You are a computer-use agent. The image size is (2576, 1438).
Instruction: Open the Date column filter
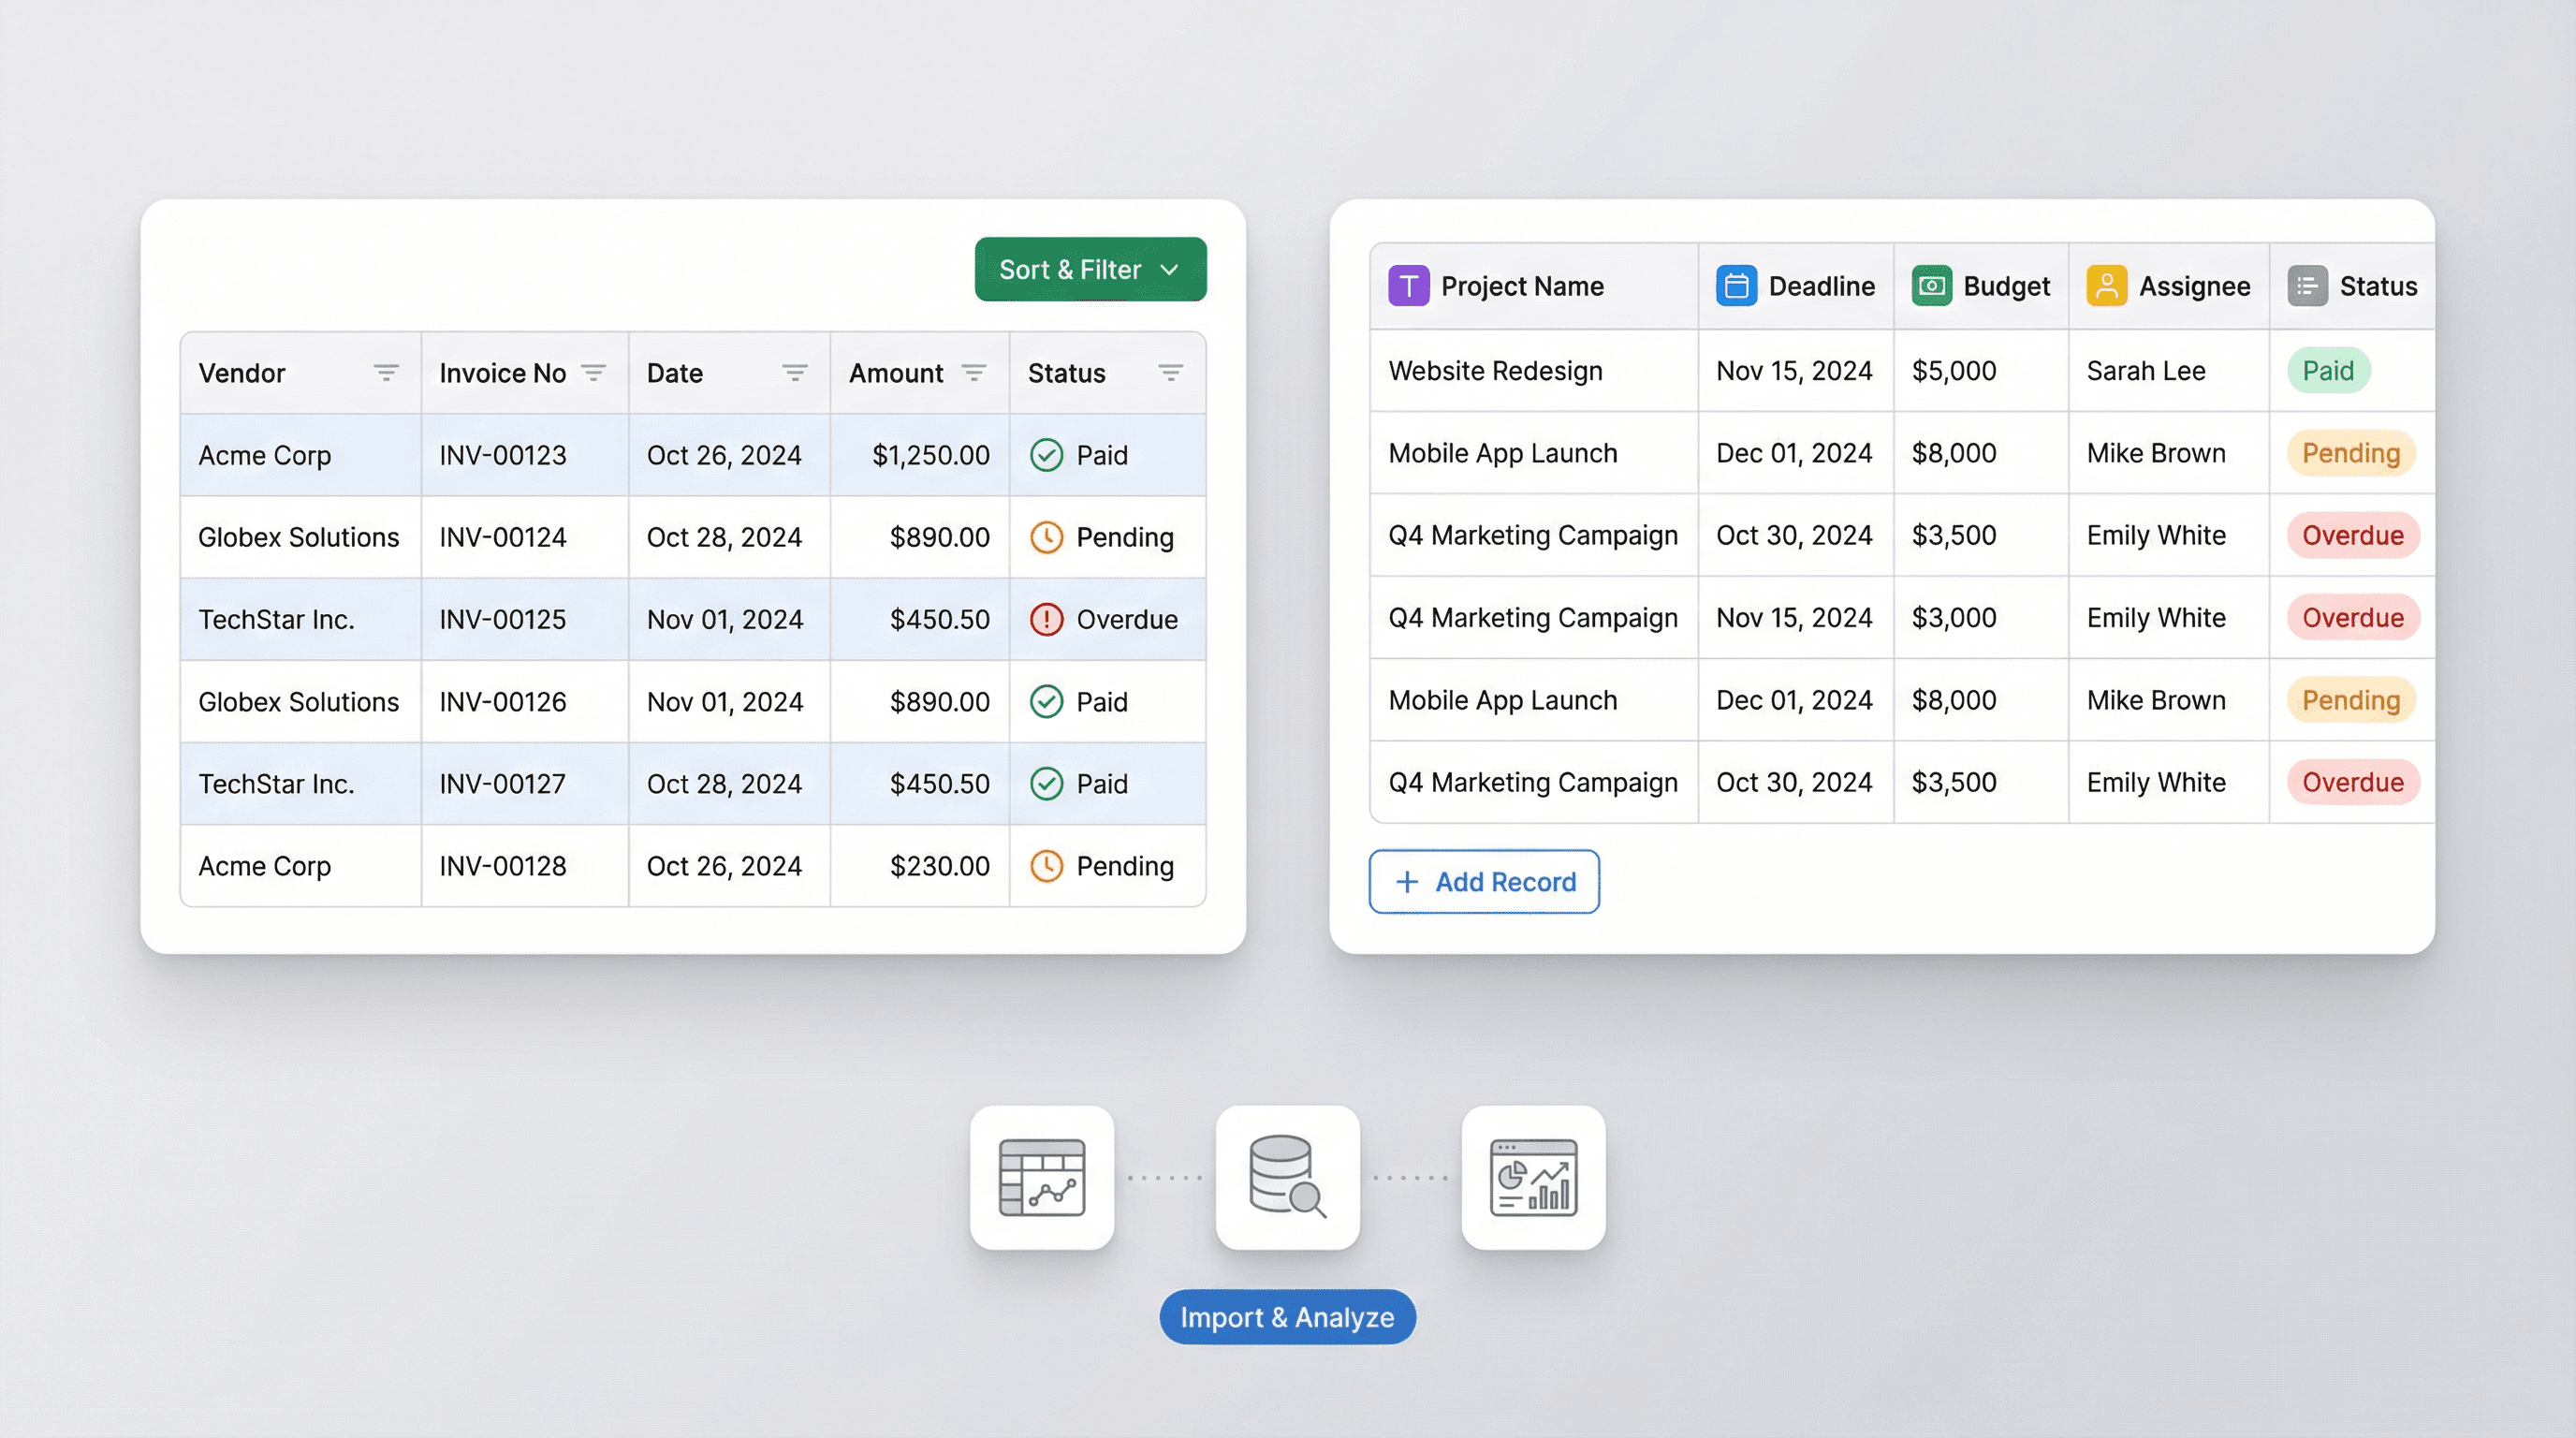point(795,373)
